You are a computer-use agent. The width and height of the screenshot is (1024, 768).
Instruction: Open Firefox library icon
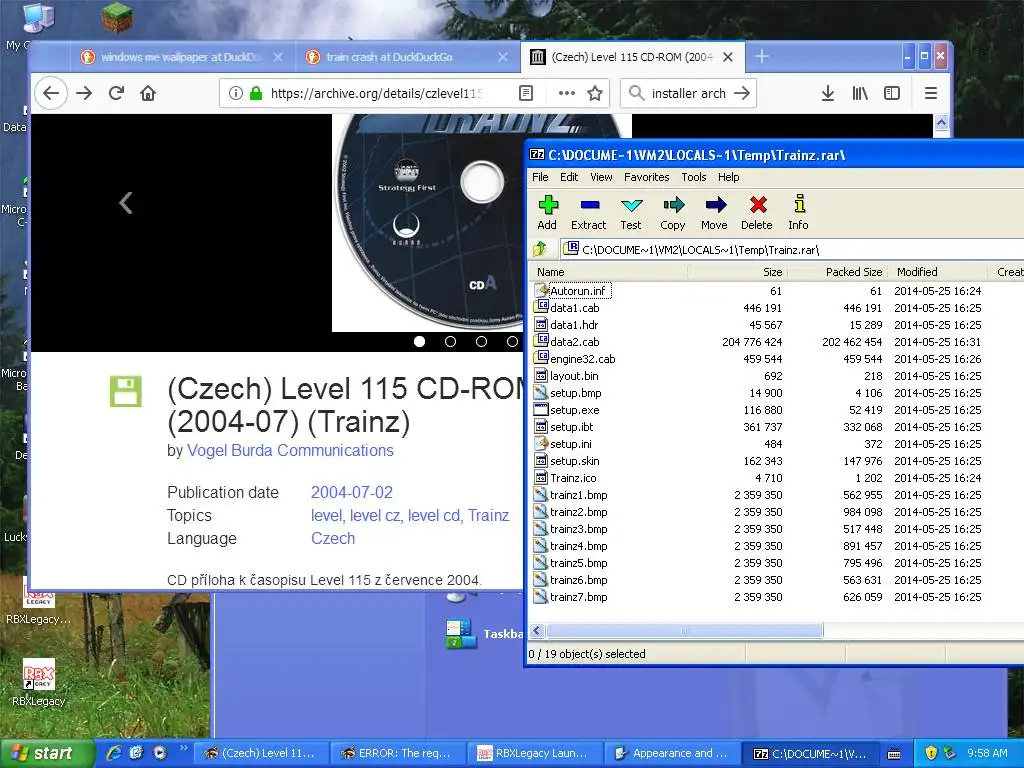click(860, 93)
